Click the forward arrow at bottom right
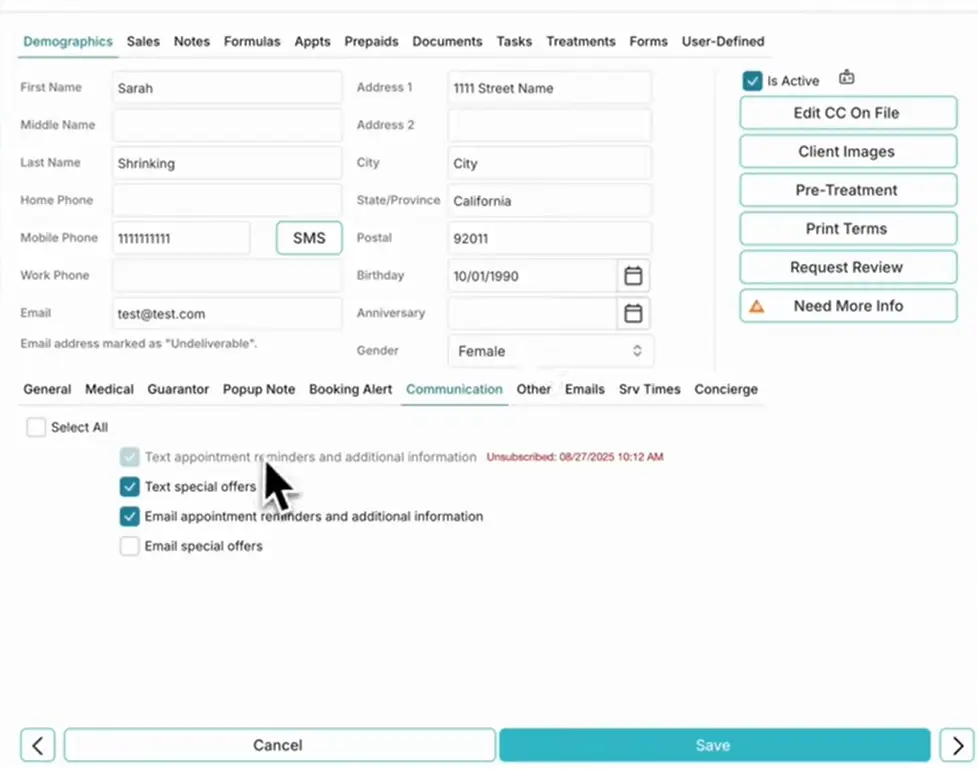The height and width of the screenshot is (769, 978). pos(957,745)
